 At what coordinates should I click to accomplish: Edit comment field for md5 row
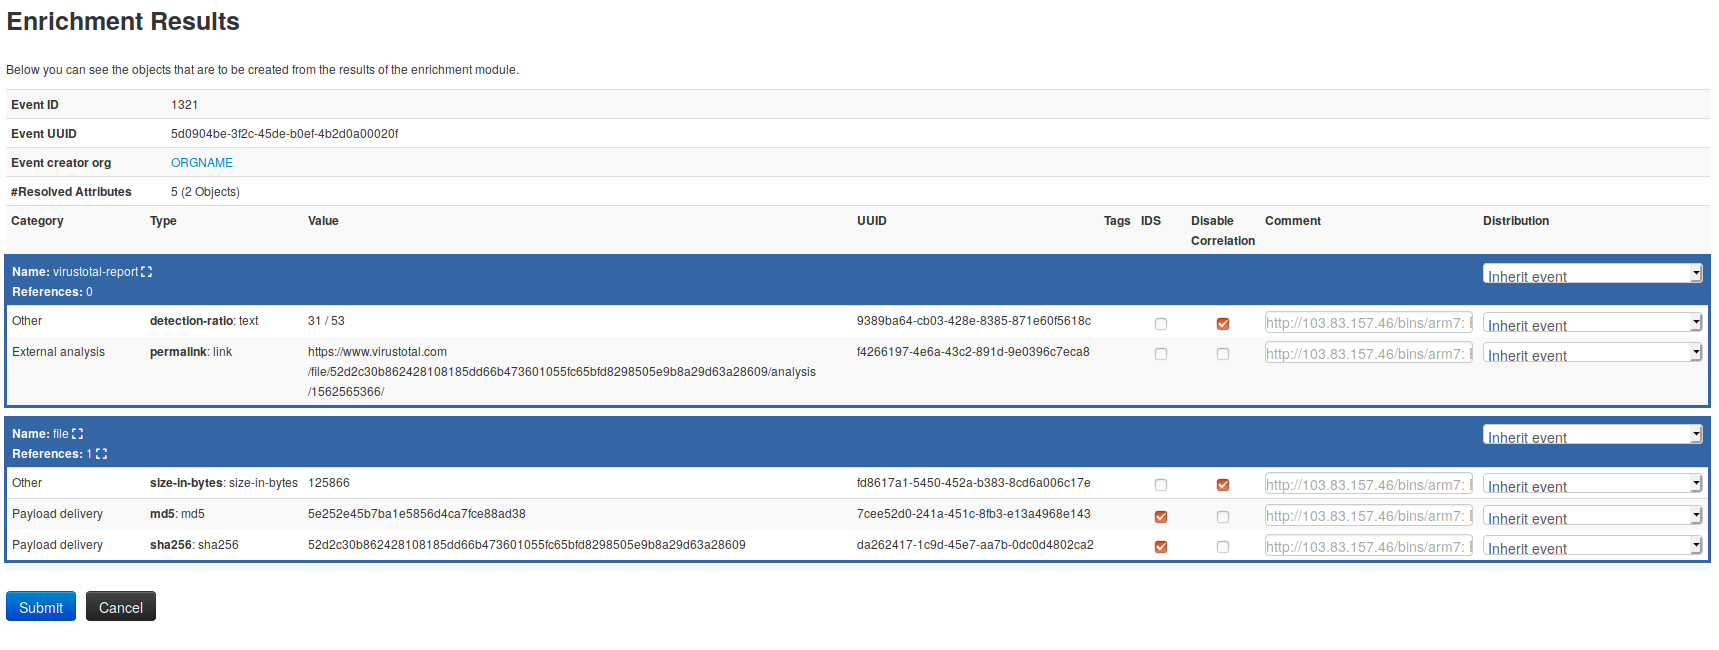[1369, 515]
